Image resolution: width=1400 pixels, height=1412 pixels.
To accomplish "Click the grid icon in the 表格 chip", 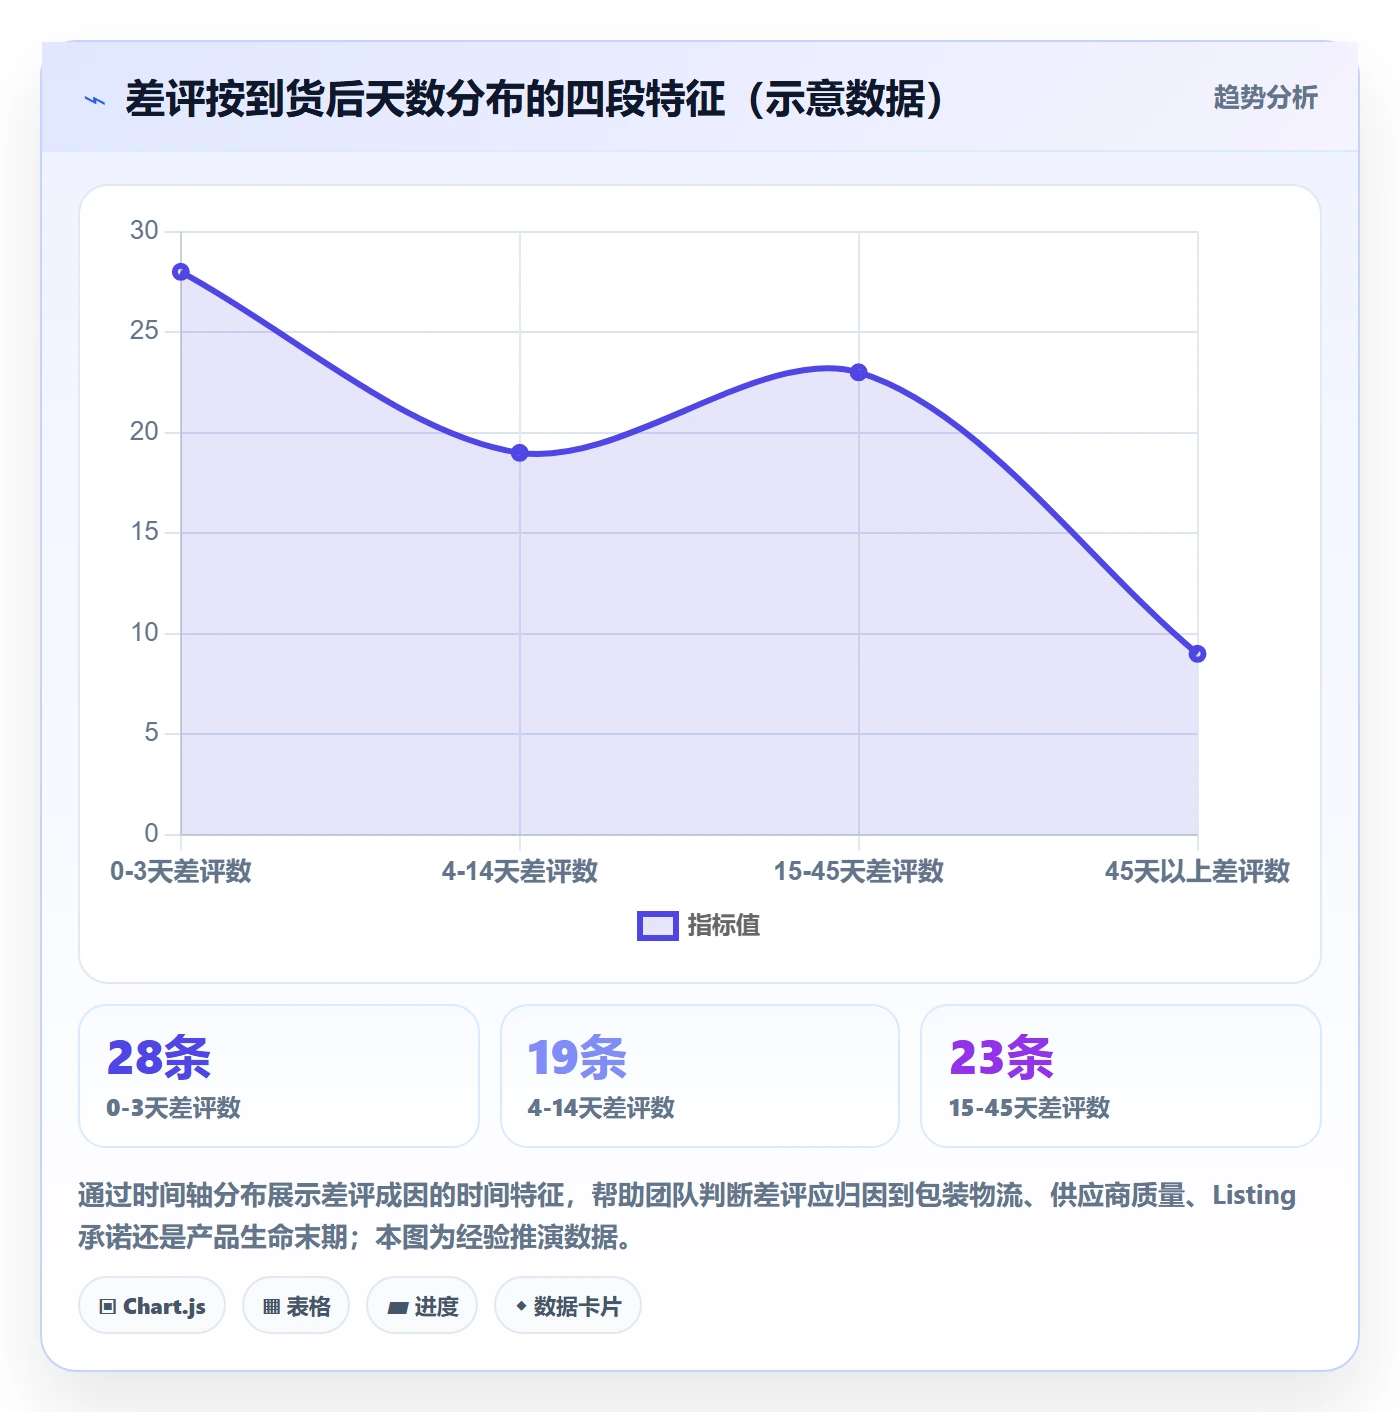I will [x=272, y=1306].
